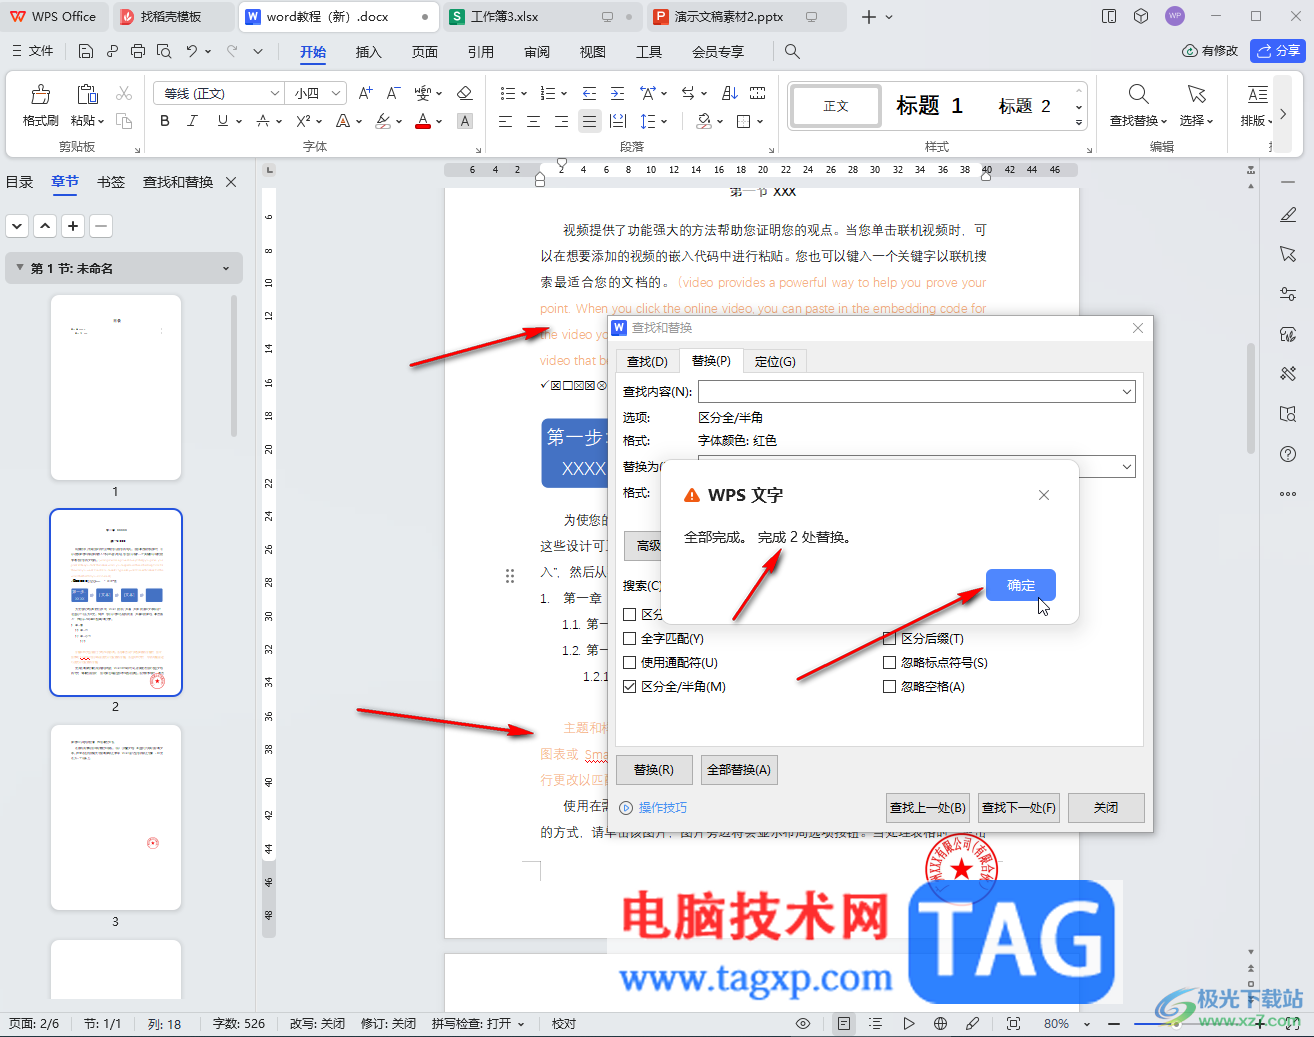Click the text highlight color icon

[x=383, y=121]
